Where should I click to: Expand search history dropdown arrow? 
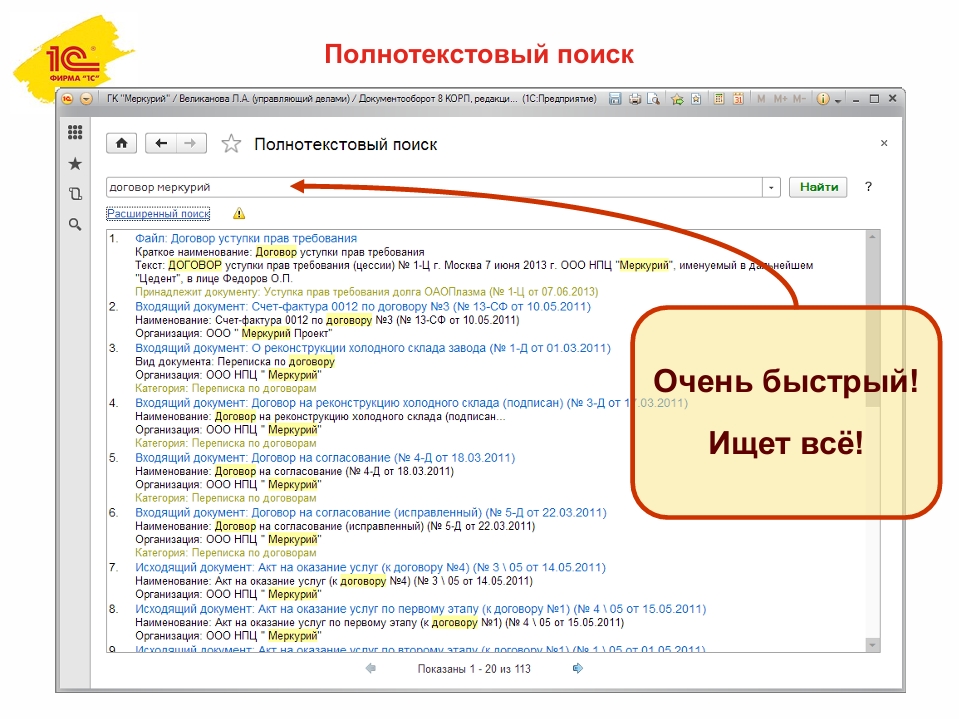[771, 187]
